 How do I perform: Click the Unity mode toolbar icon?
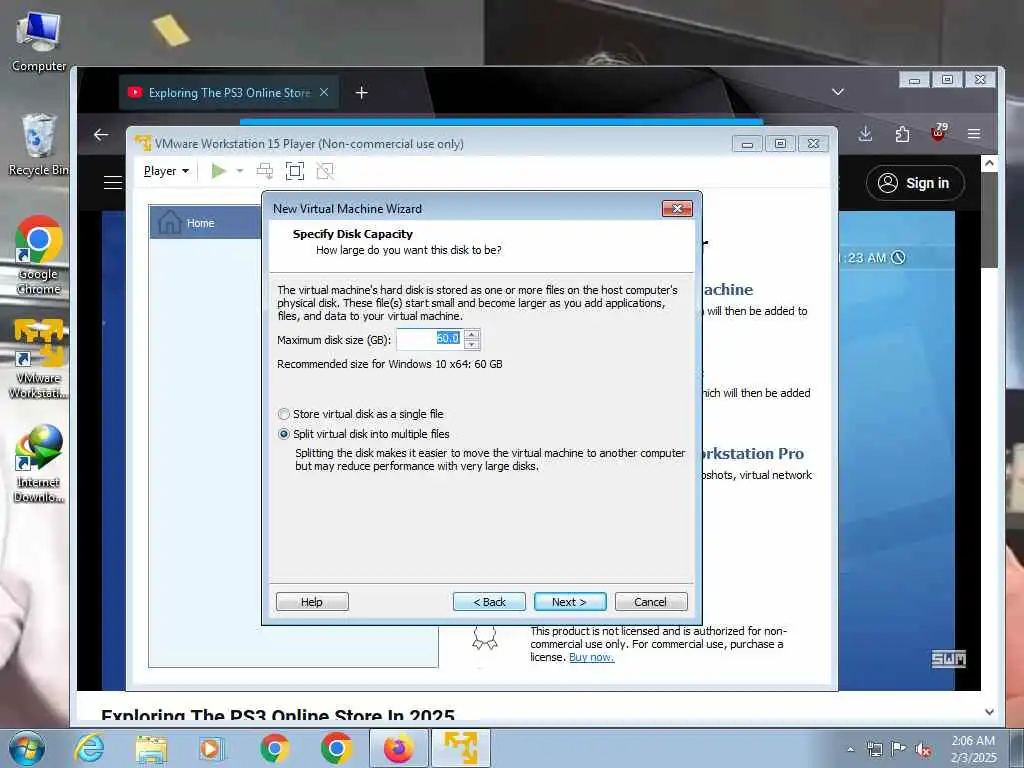pyautogui.click(x=325, y=171)
